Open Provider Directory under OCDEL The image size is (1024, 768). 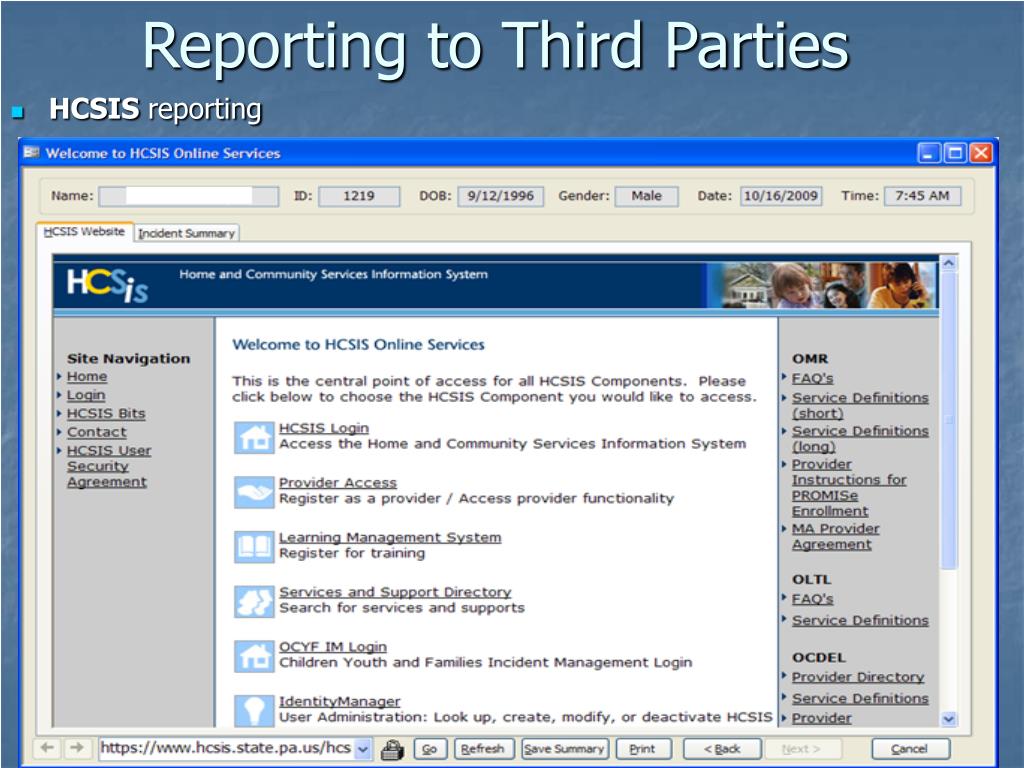(858, 677)
